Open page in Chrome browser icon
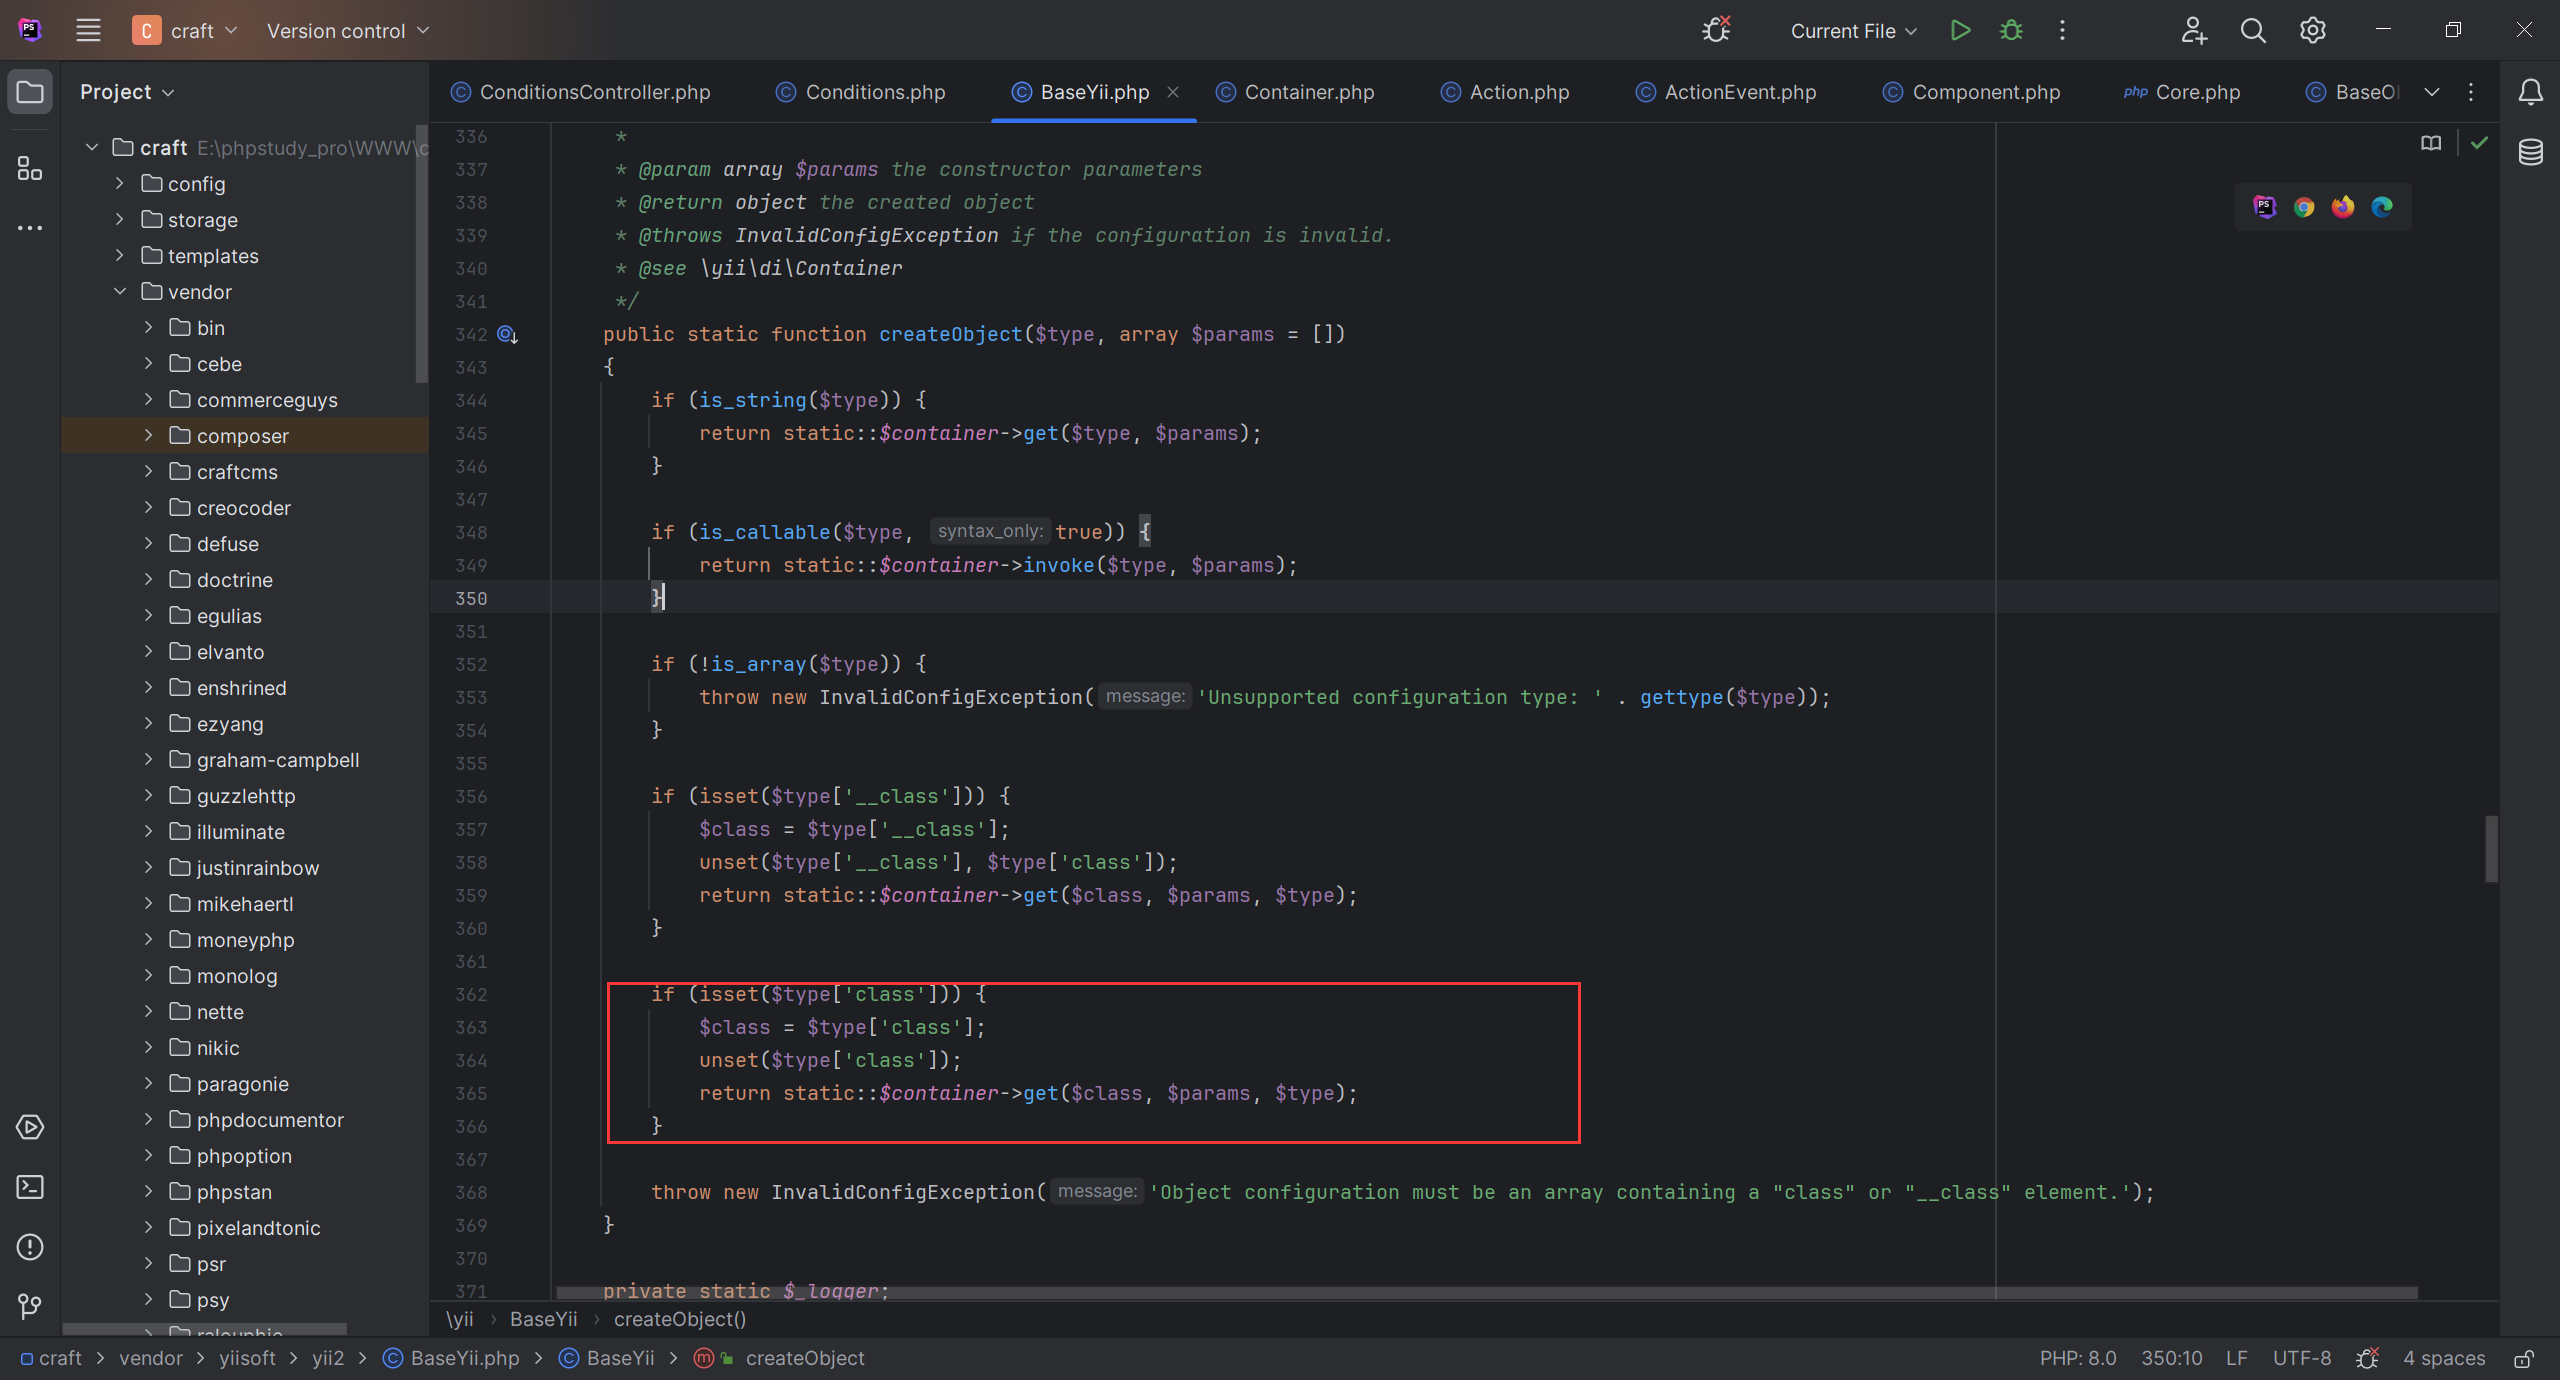This screenshot has height=1380, width=2560. pyautogui.click(x=2304, y=207)
